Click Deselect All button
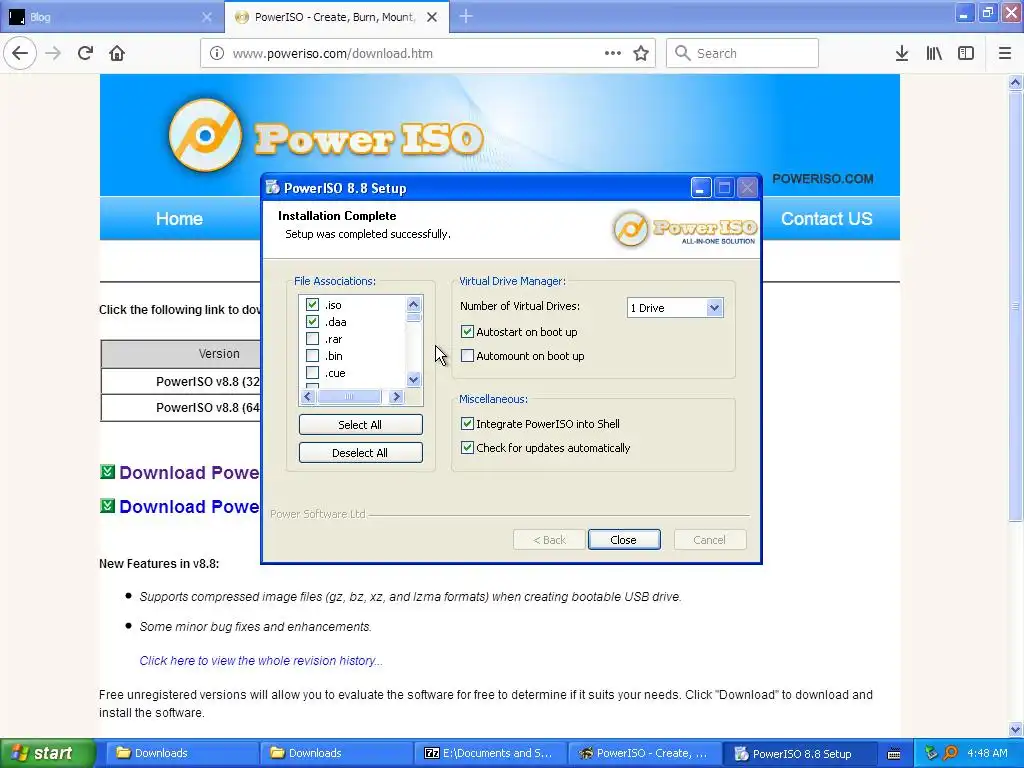 [x=360, y=453]
